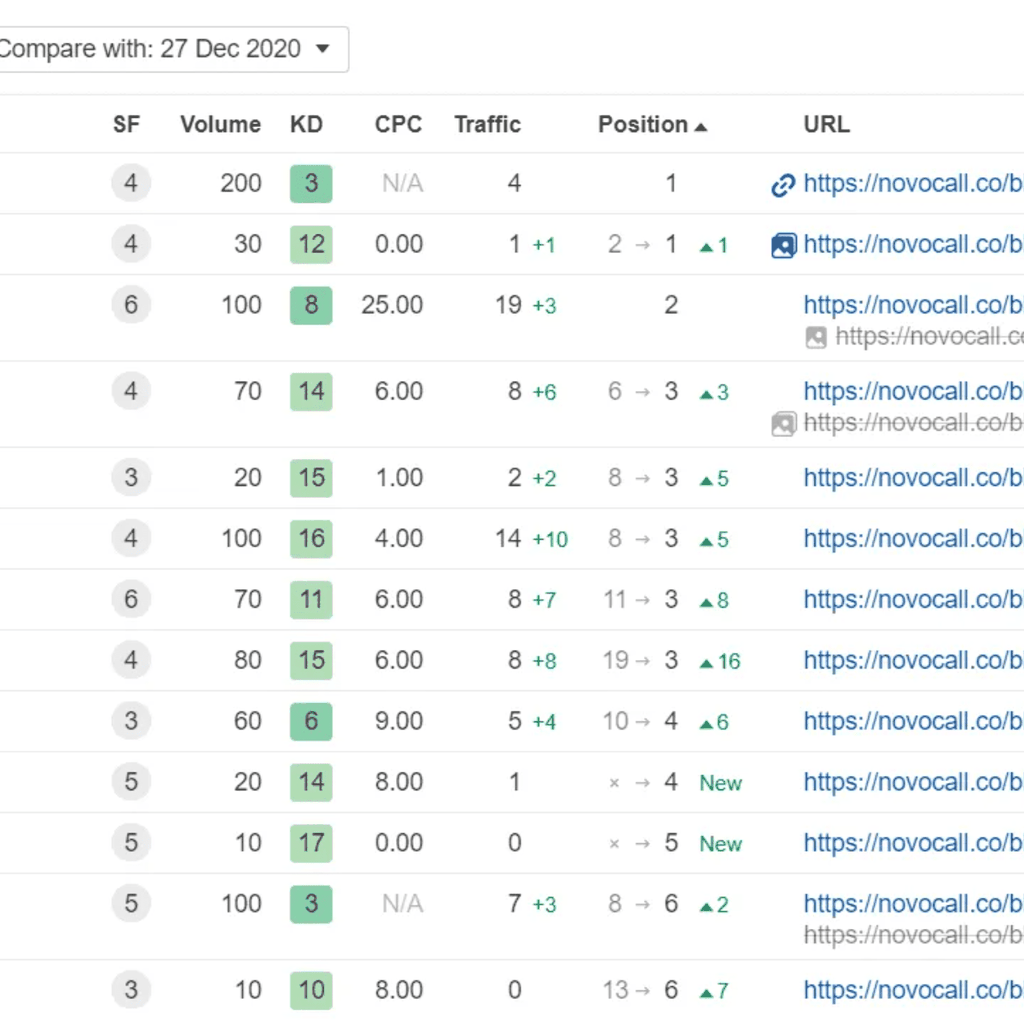1024x1024 pixels.
Task: Click SF badge 6 in the KD 11 row
Action: [x=131, y=600]
